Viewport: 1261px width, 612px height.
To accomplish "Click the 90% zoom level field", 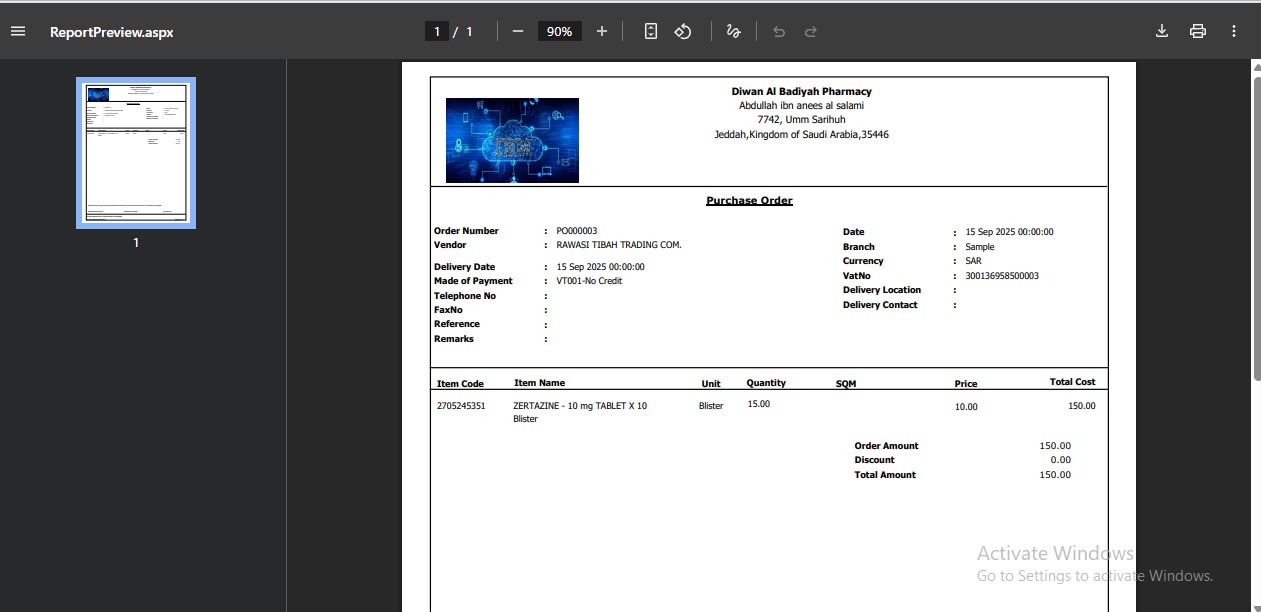I will (x=559, y=32).
